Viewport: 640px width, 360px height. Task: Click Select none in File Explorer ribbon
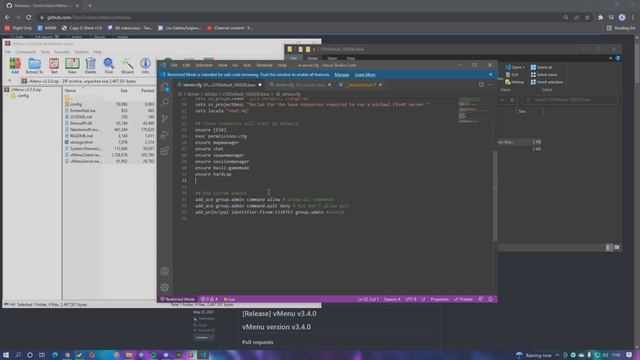(x=544, y=75)
